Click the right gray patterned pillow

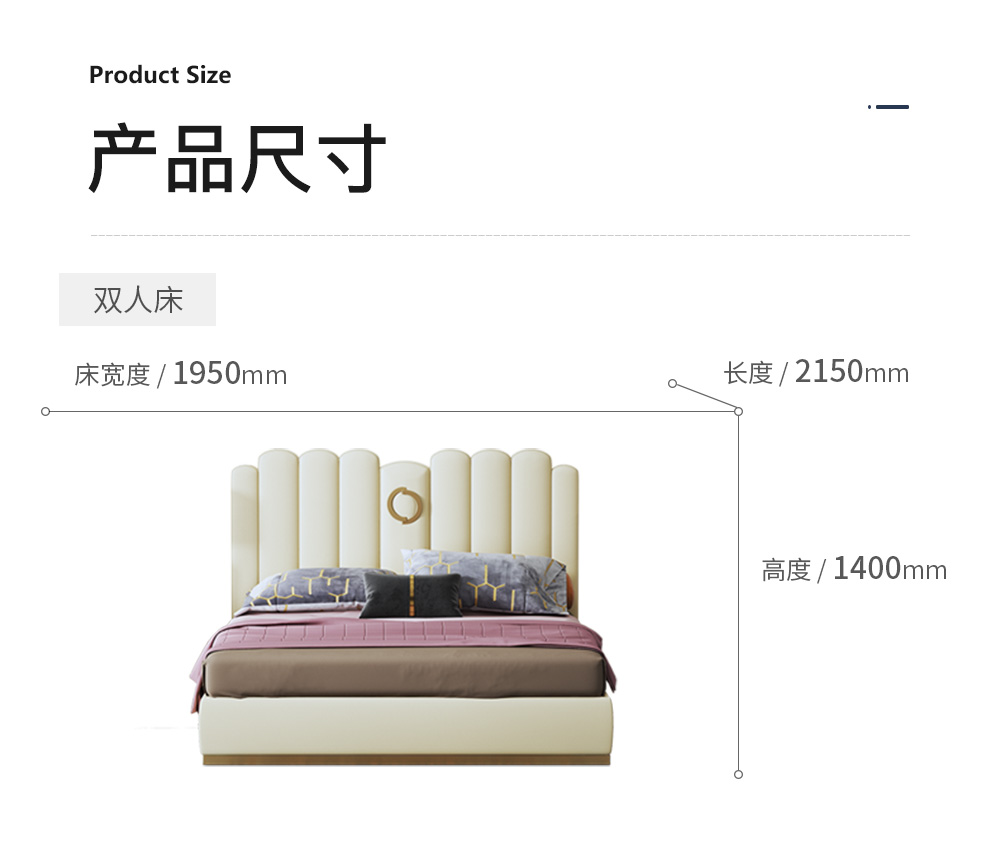click(486, 580)
